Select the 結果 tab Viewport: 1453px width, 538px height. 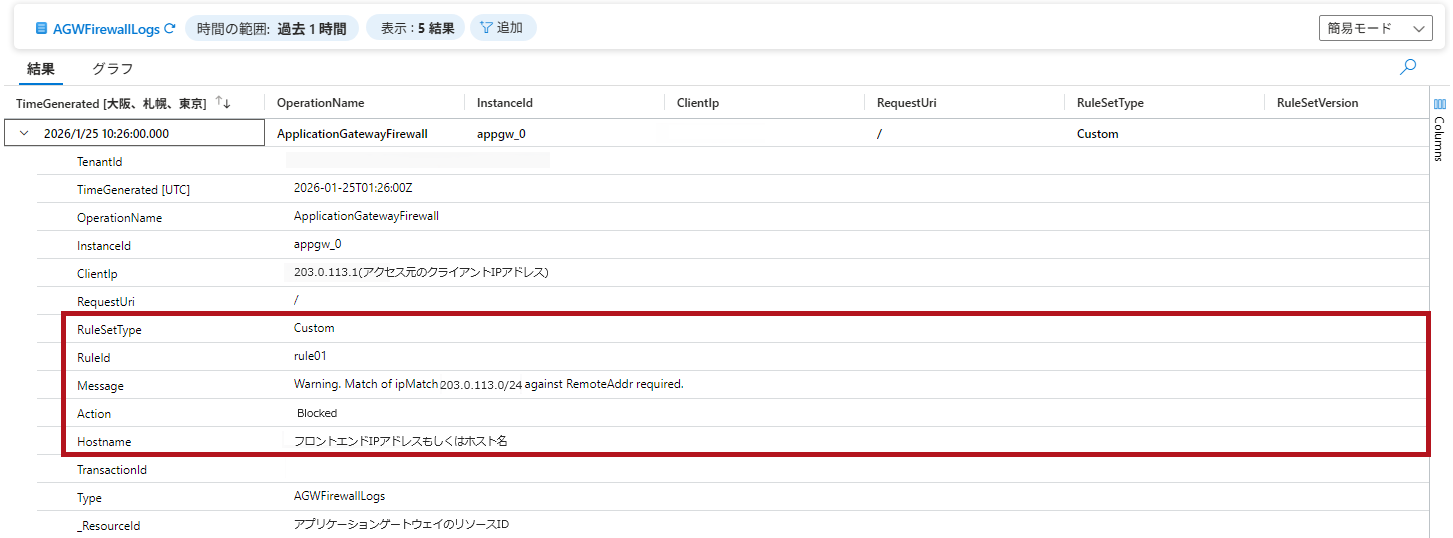[x=41, y=69]
